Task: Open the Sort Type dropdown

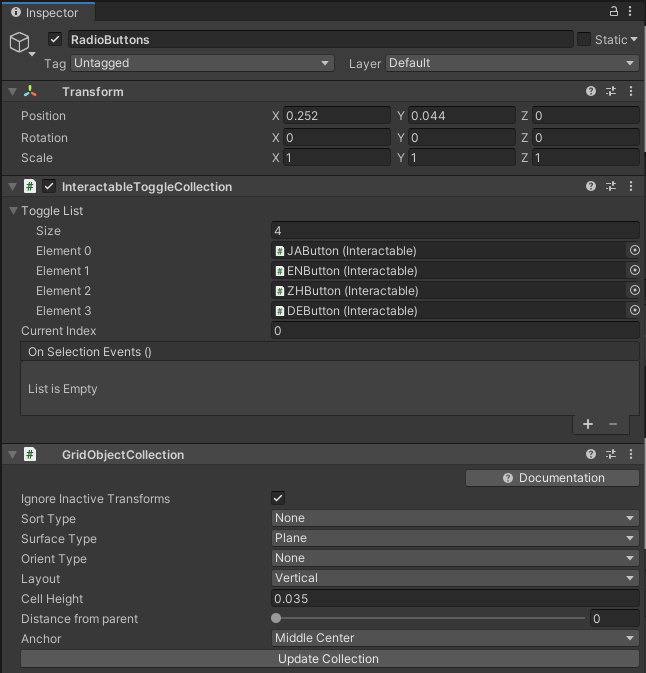Action: 455,518
